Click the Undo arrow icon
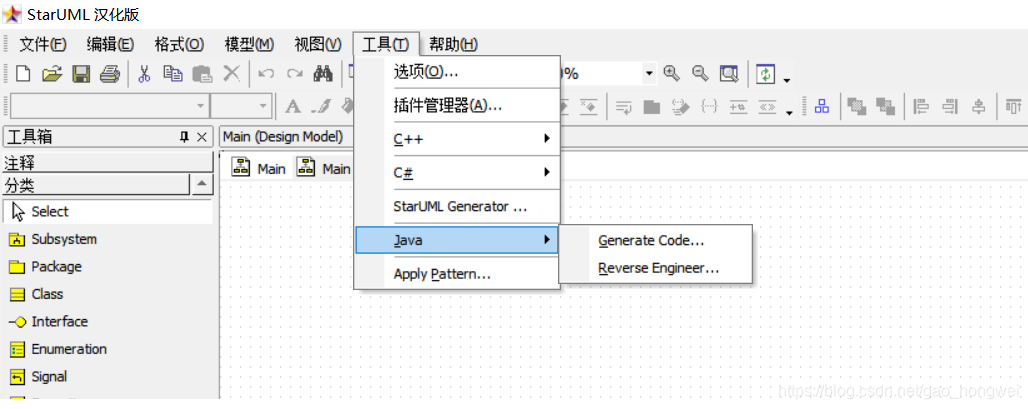 coord(266,73)
